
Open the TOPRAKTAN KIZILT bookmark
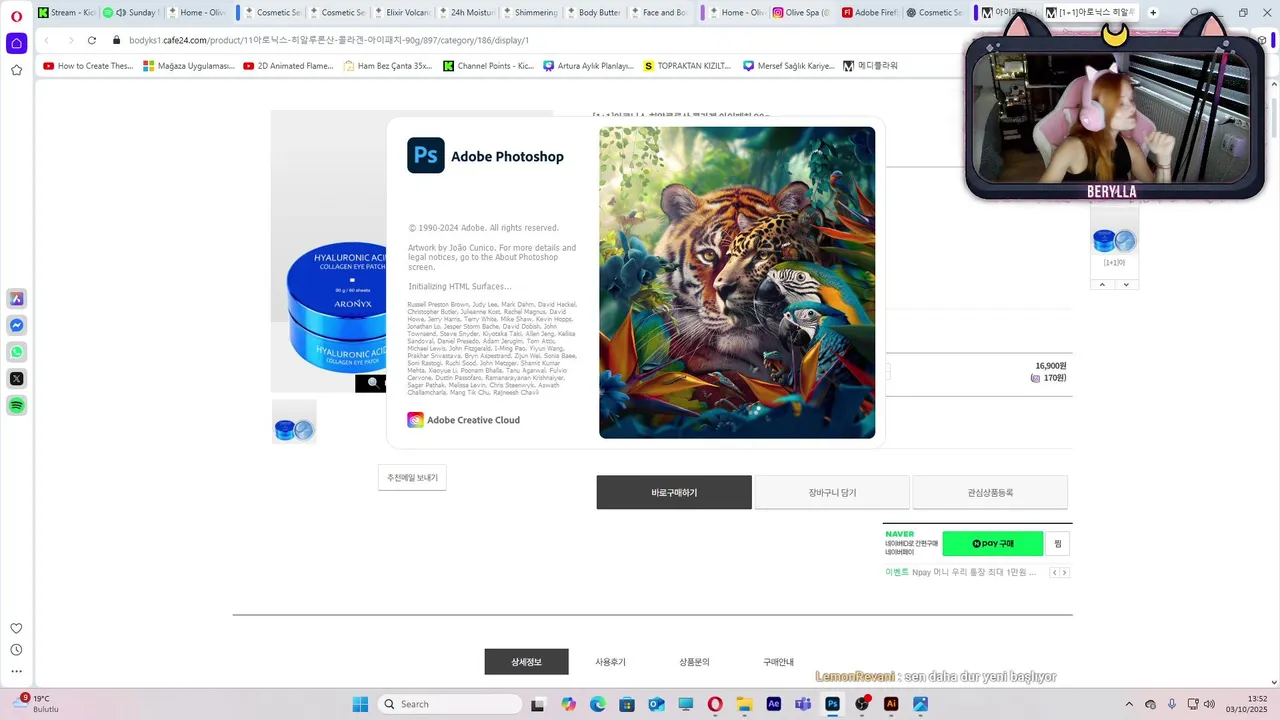tap(687, 66)
